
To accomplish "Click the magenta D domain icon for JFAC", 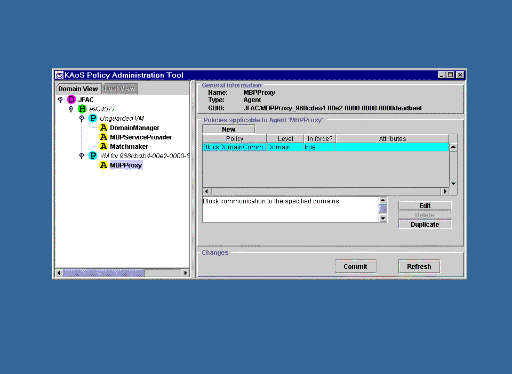I will point(71,99).
